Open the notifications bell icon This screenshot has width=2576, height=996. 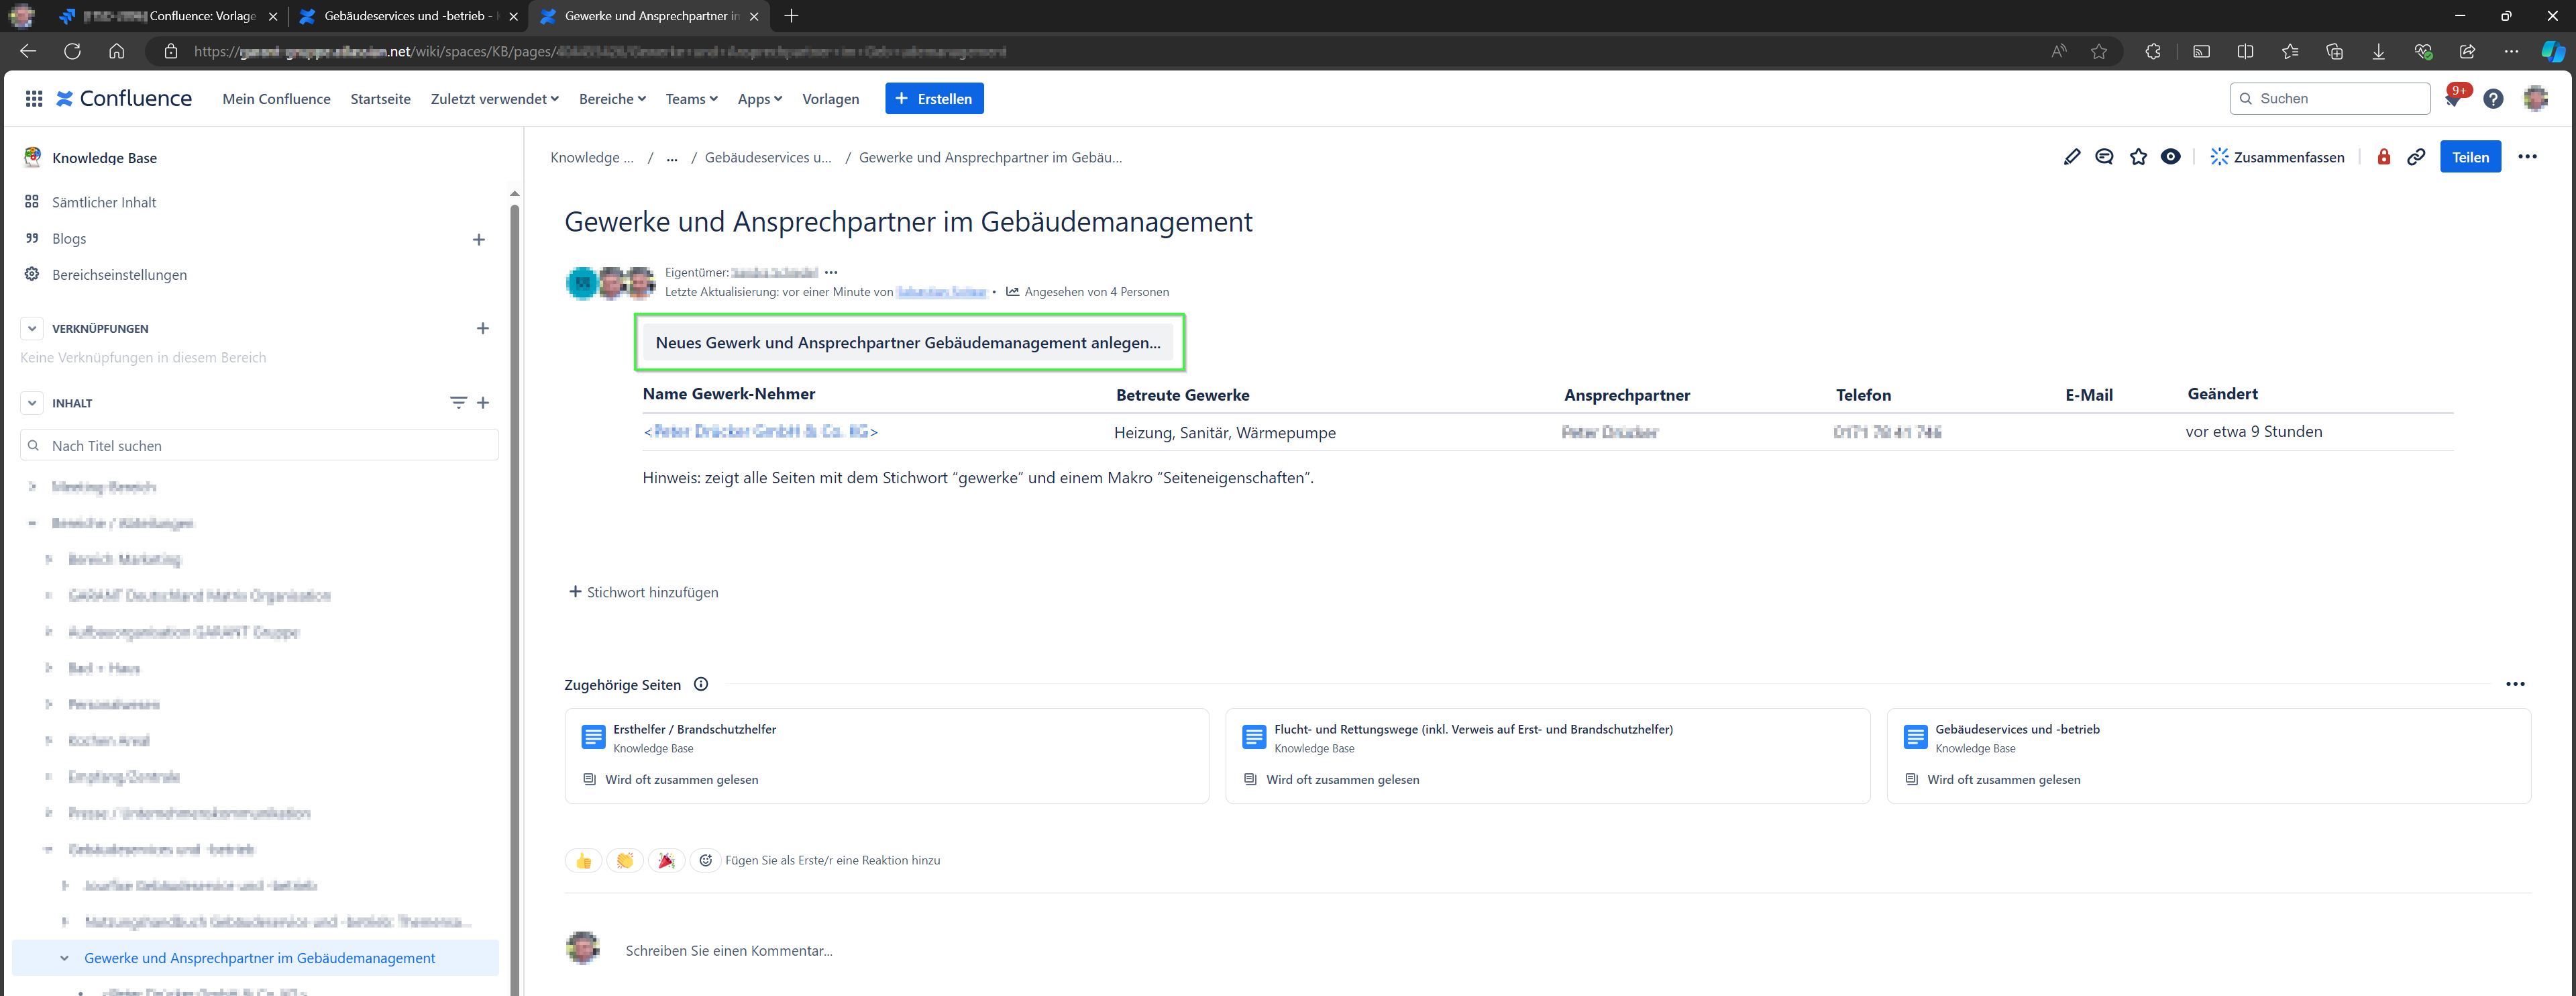coord(2453,99)
